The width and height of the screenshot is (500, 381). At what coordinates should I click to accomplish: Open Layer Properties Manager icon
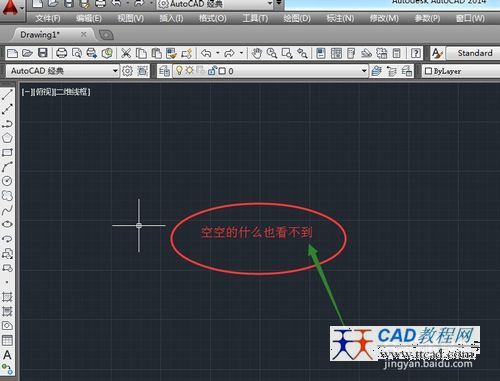click(164, 71)
